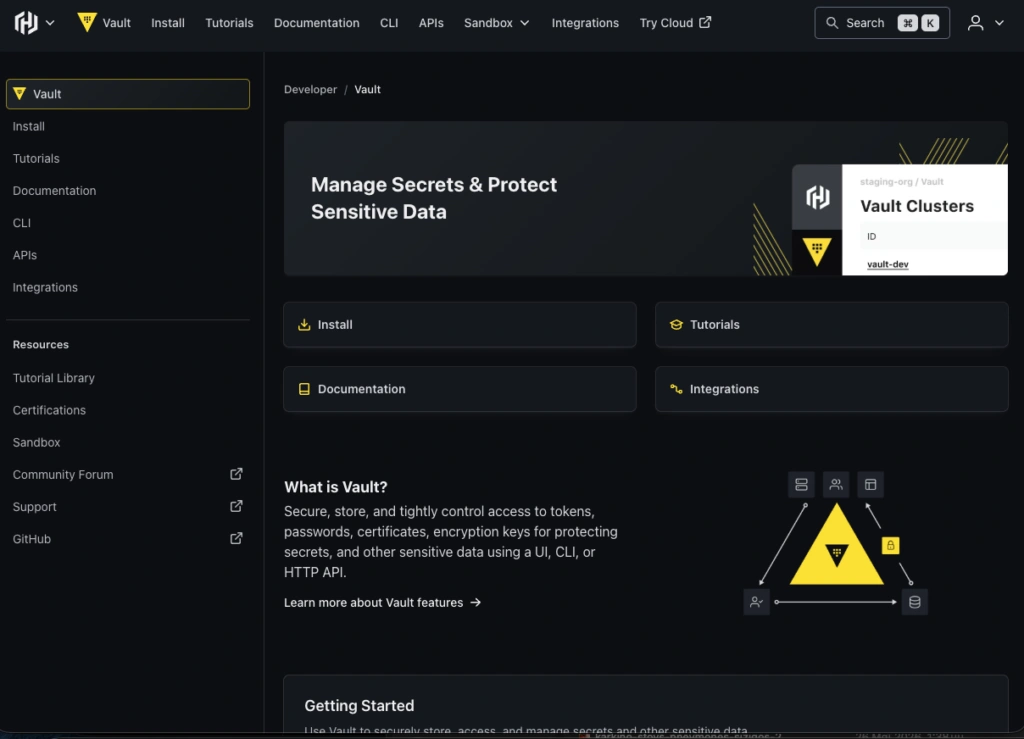This screenshot has height=739, width=1024.
Task: Click the users icon atop Vault diagram
Action: pyautogui.click(x=836, y=484)
